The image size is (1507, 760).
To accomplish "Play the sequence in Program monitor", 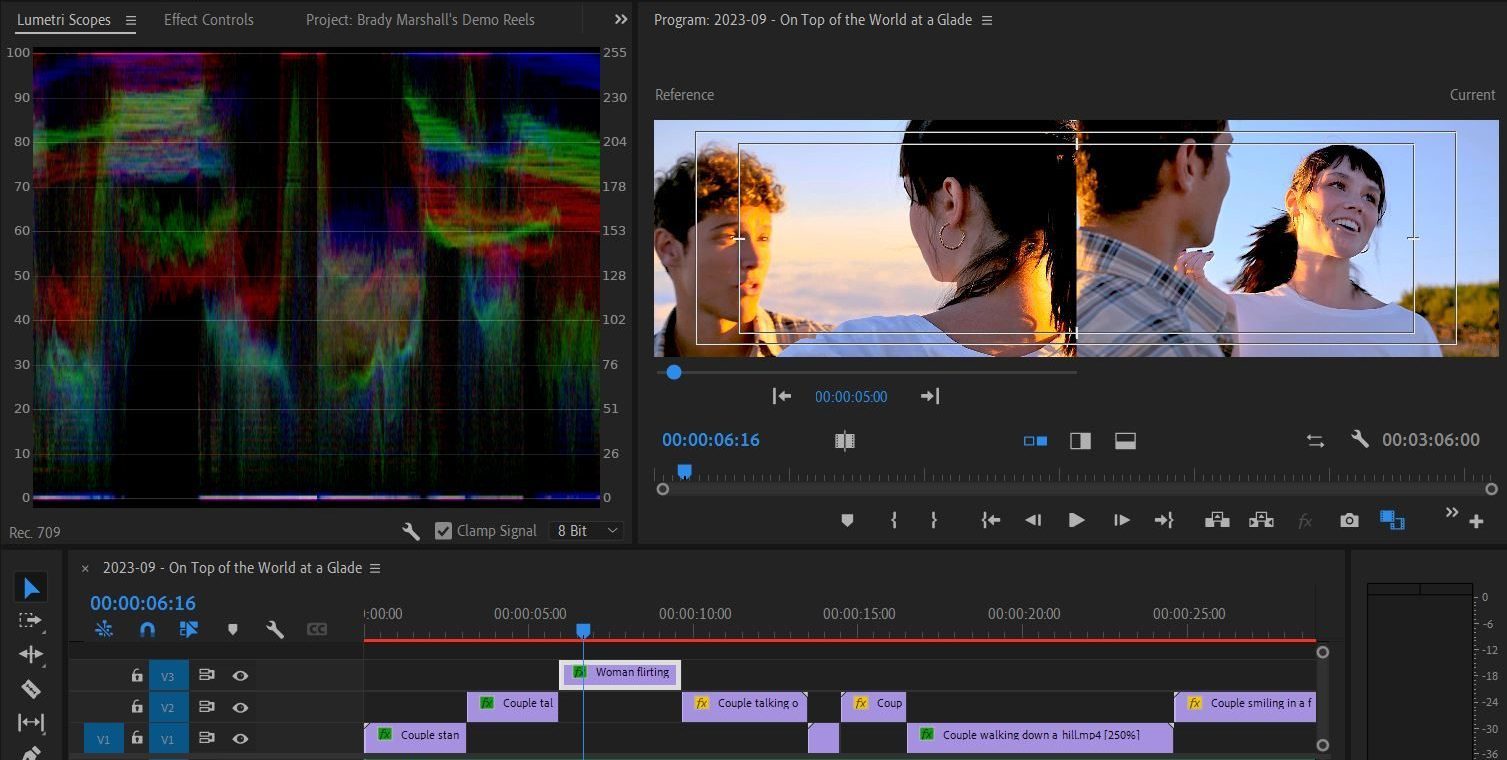I will coord(1076,520).
